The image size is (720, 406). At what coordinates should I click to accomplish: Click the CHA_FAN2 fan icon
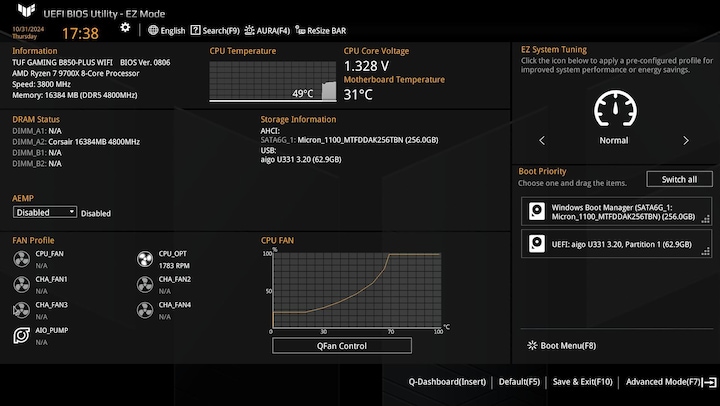click(145, 285)
